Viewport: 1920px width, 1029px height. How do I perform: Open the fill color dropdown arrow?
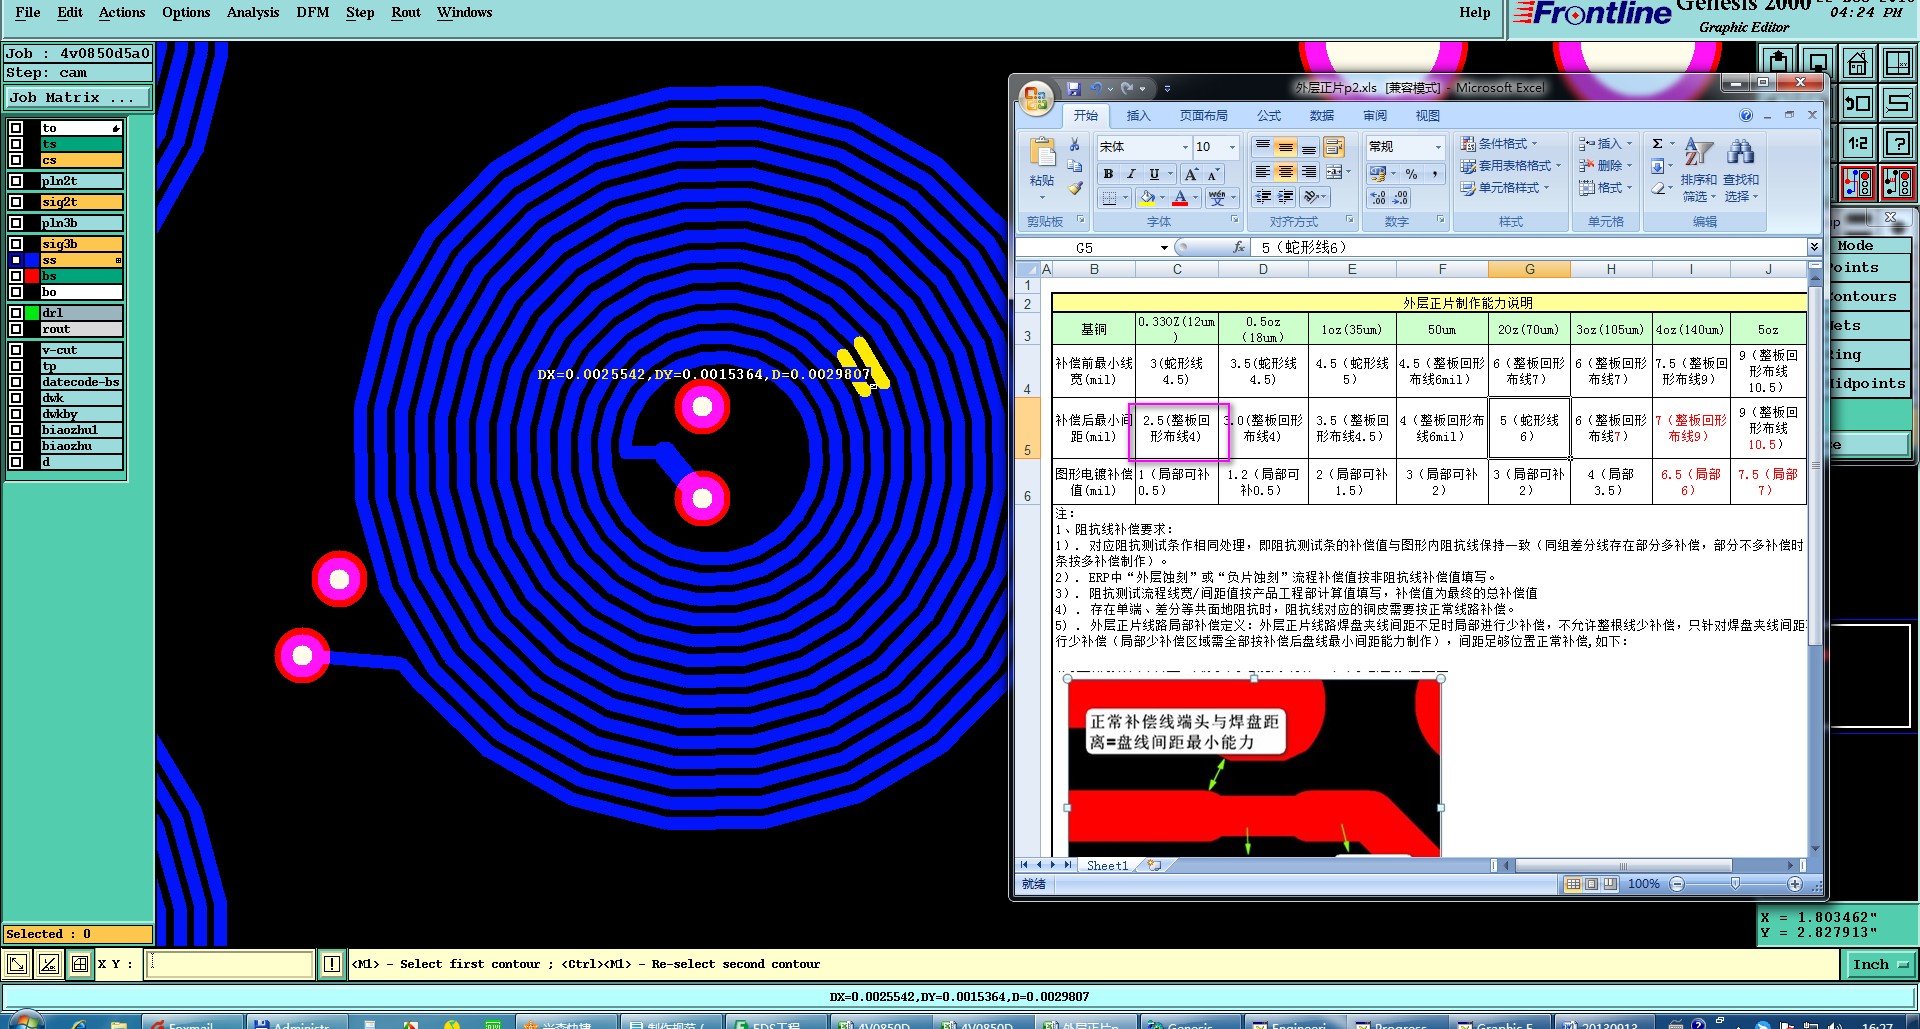click(1162, 198)
